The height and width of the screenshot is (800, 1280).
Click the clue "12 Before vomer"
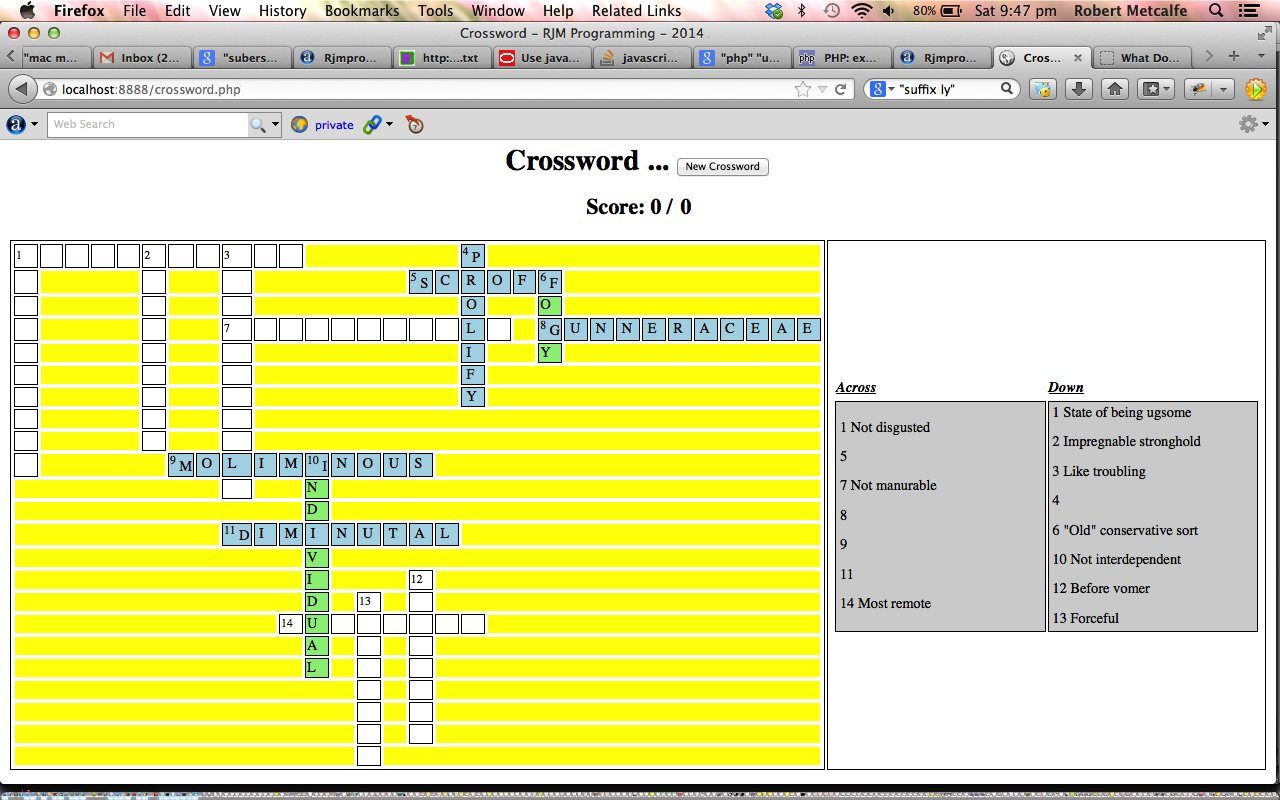tap(1101, 588)
